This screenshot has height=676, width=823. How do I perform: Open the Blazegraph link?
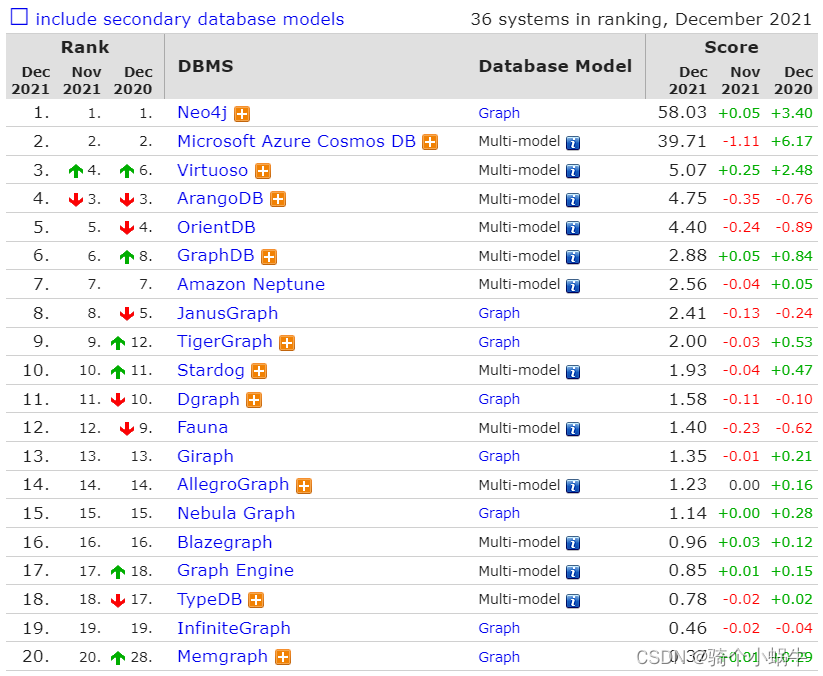(x=225, y=542)
